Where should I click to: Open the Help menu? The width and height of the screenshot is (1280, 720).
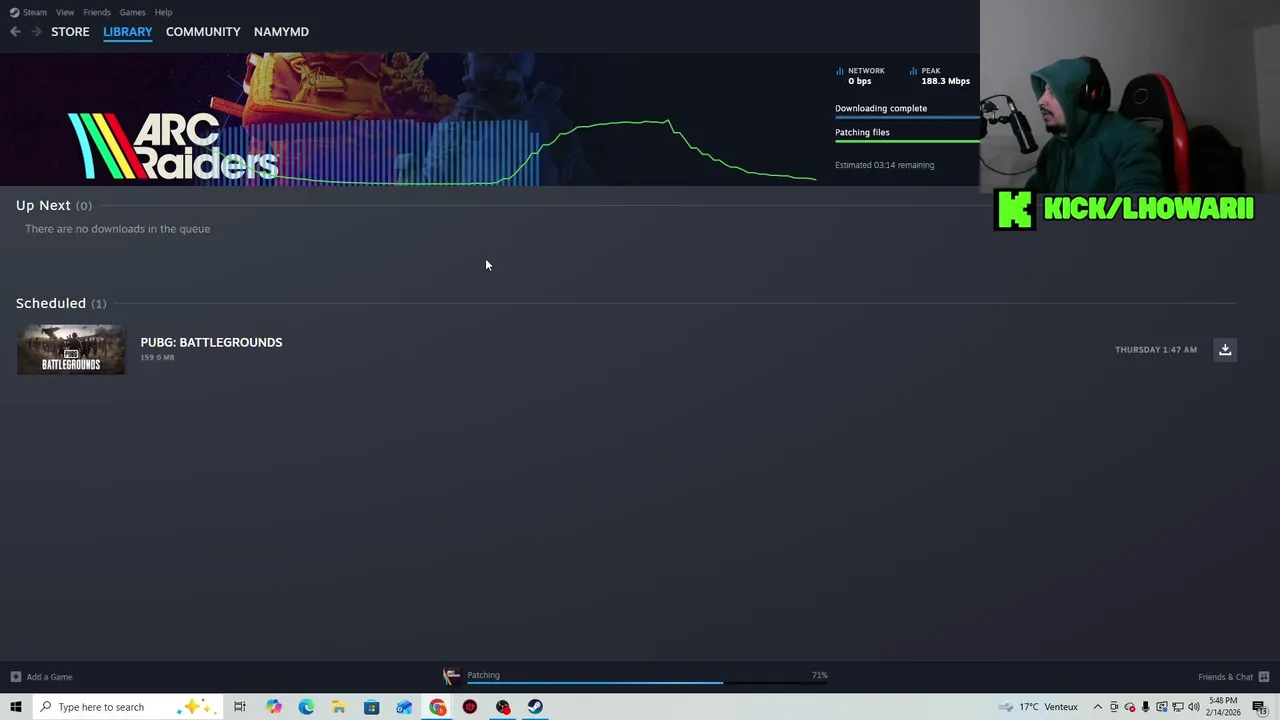point(163,12)
